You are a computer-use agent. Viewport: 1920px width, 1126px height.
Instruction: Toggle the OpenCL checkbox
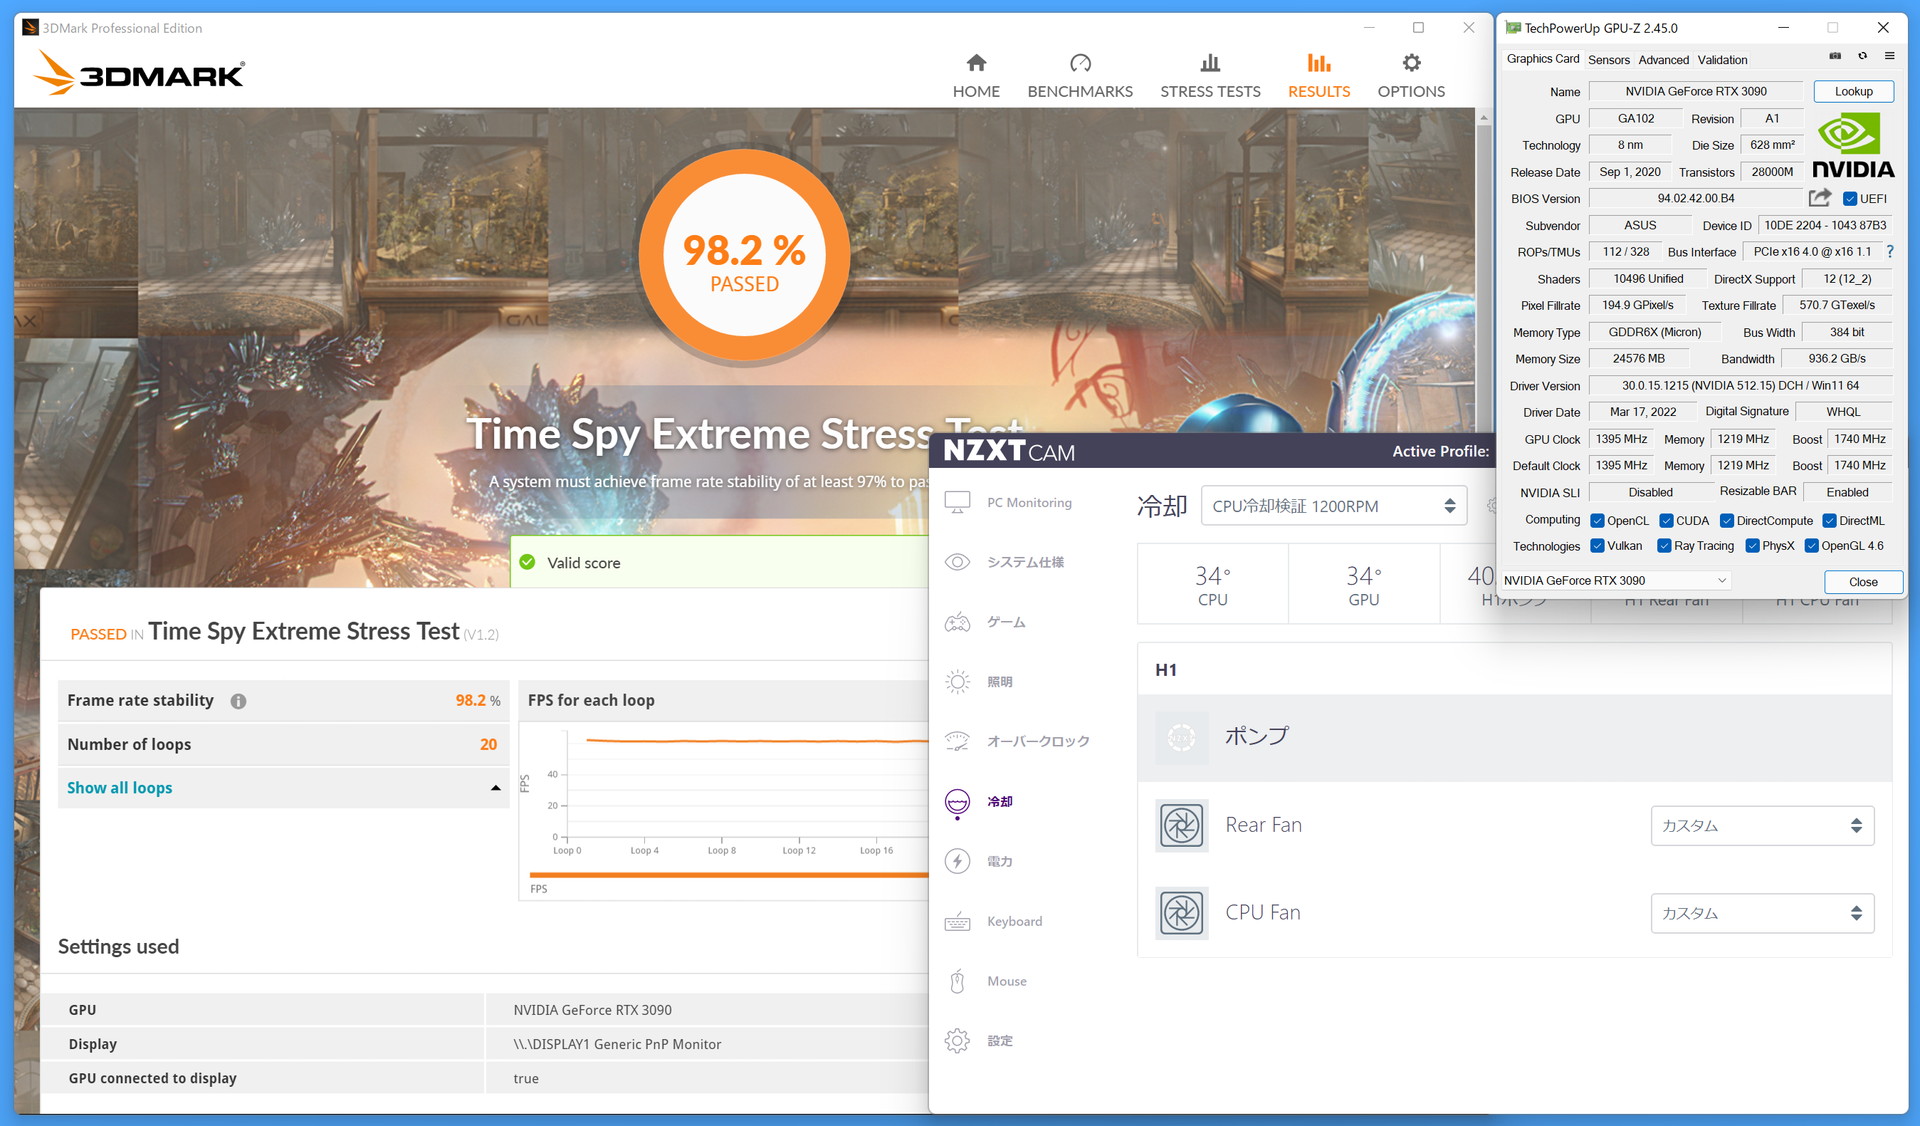click(x=1597, y=521)
